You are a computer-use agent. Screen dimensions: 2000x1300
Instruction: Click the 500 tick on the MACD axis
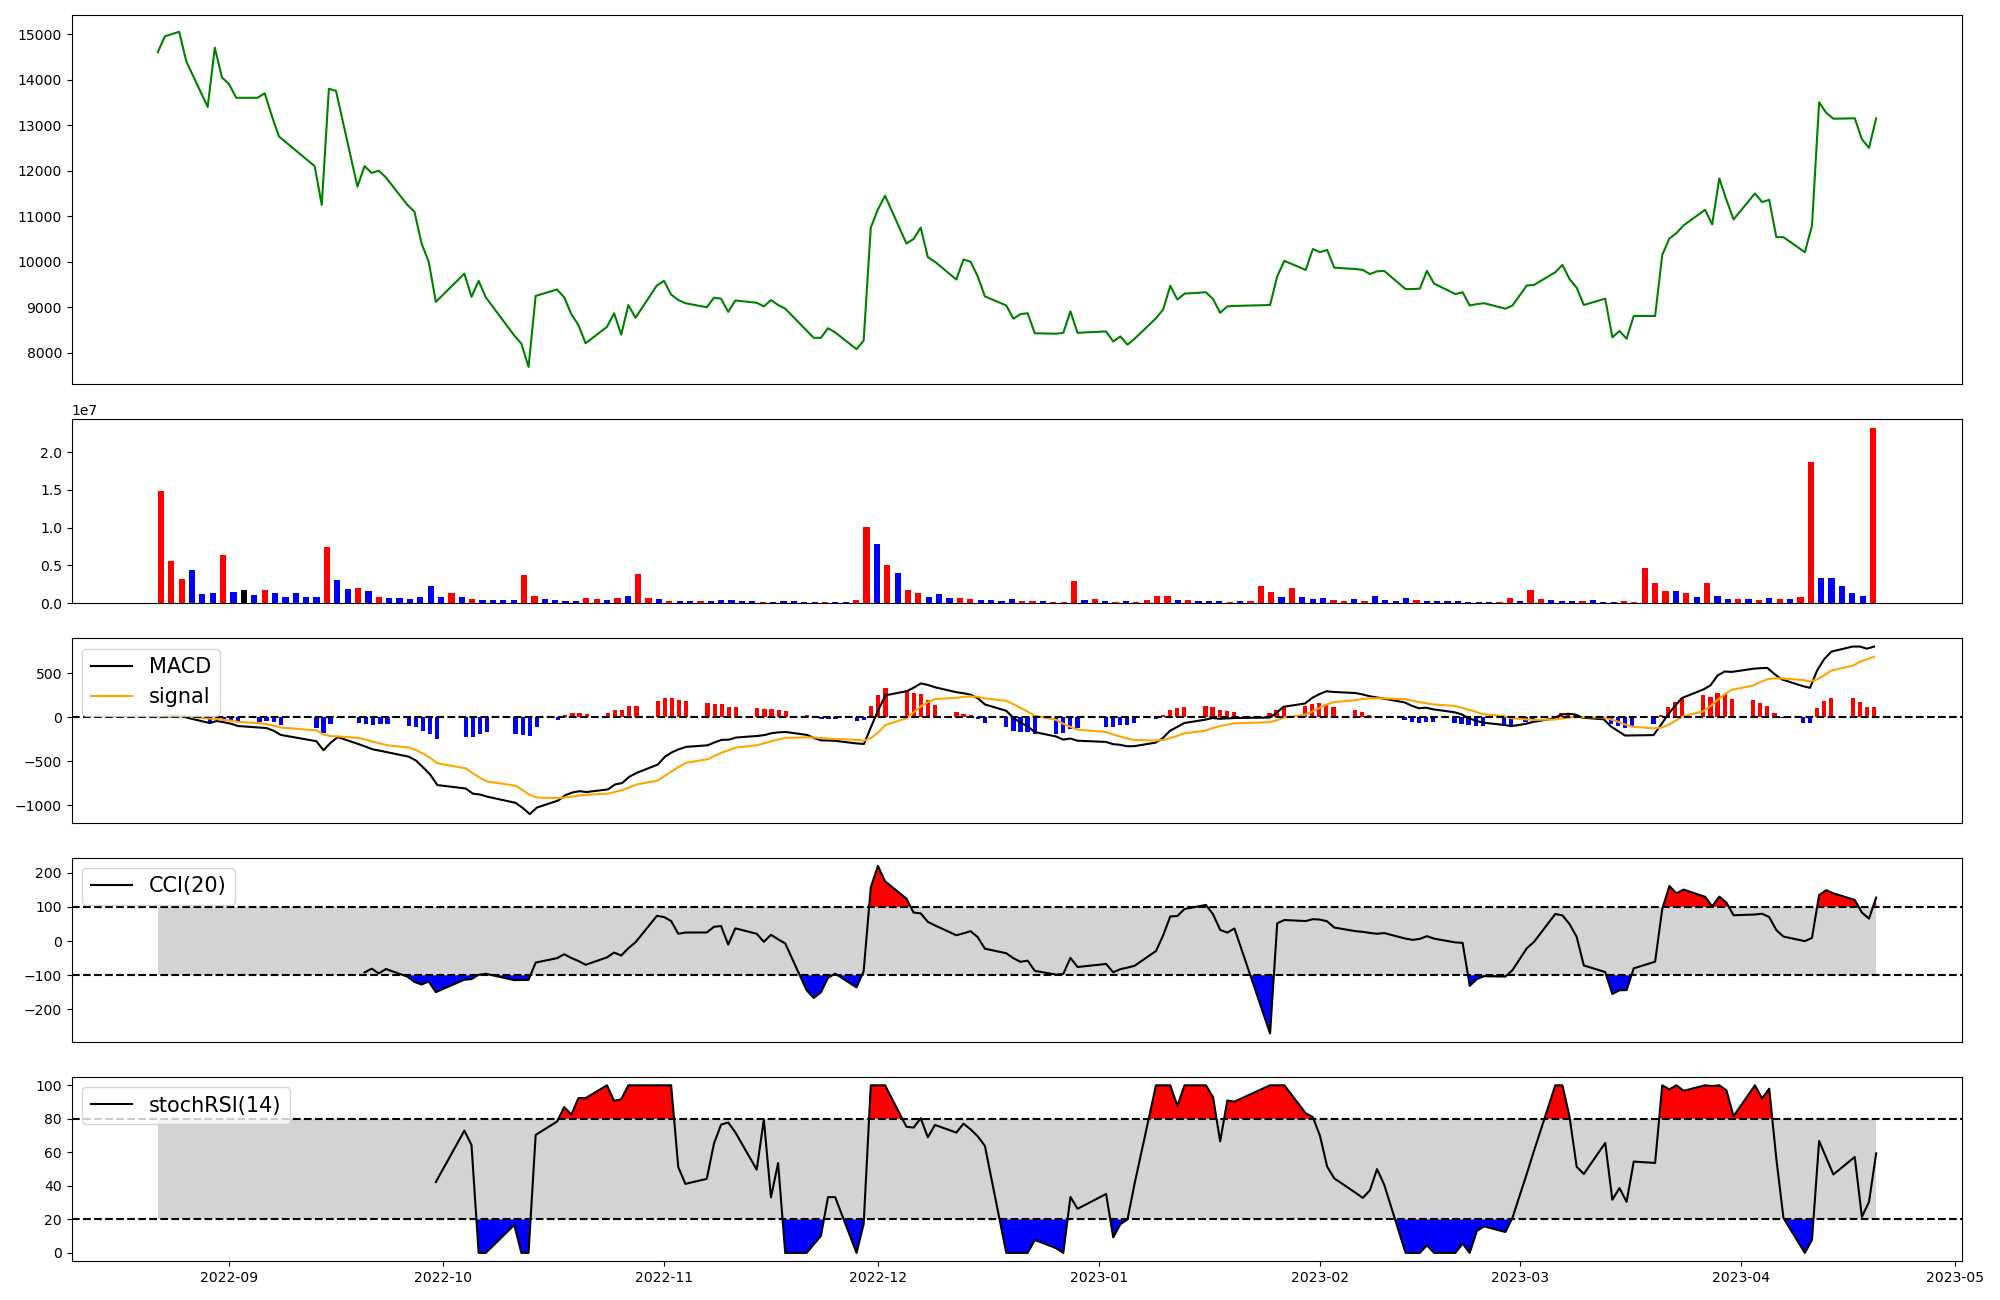coord(49,674)
